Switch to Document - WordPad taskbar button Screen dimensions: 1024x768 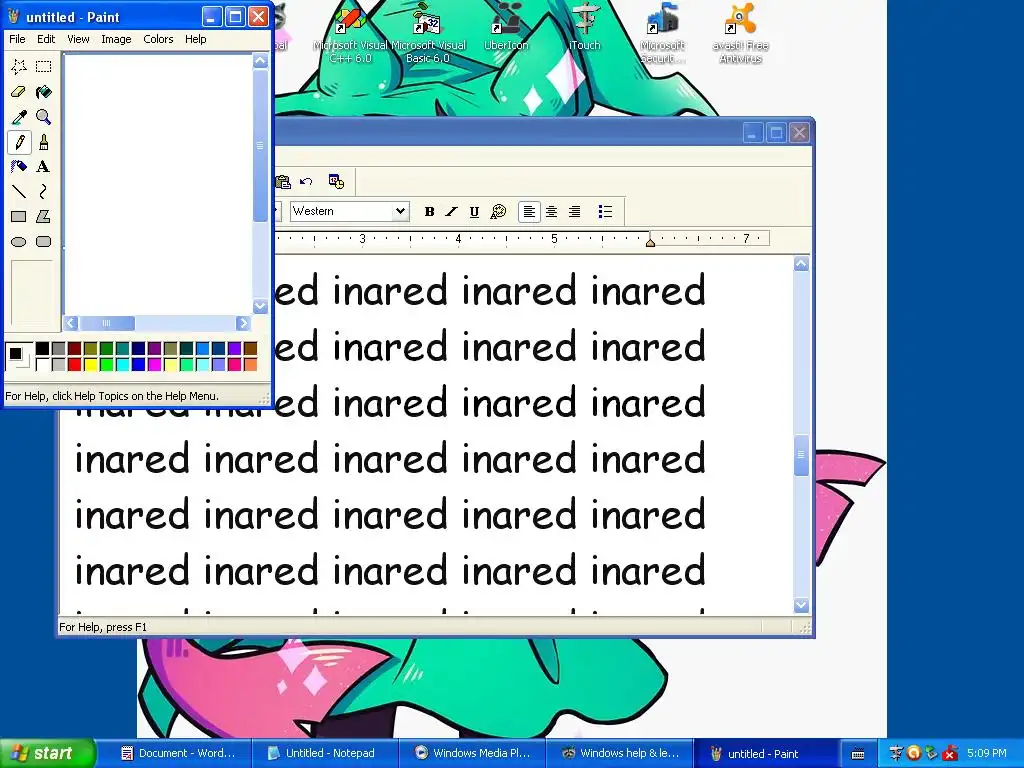pos(178,754)
